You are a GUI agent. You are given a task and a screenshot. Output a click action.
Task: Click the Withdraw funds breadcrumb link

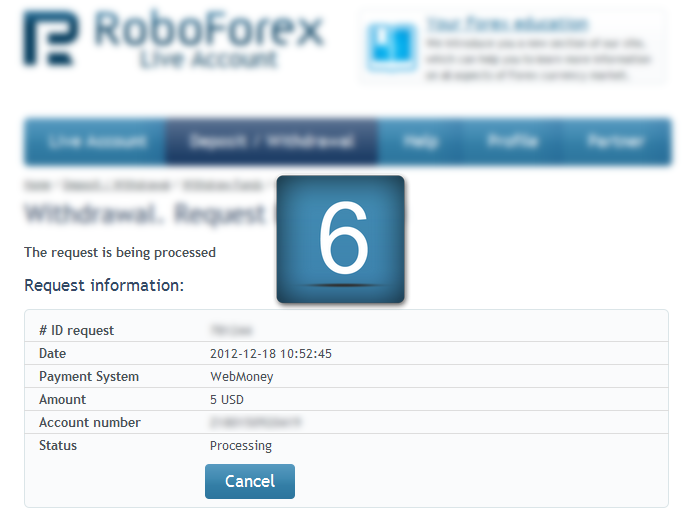pyautogui.click(x=222, y=185)
